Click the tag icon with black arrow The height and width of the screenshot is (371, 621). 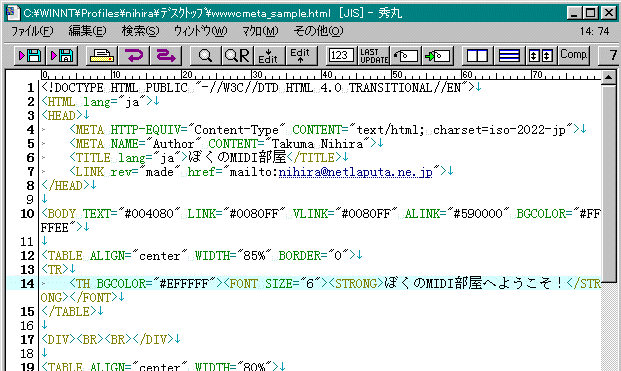pos(406,56)
